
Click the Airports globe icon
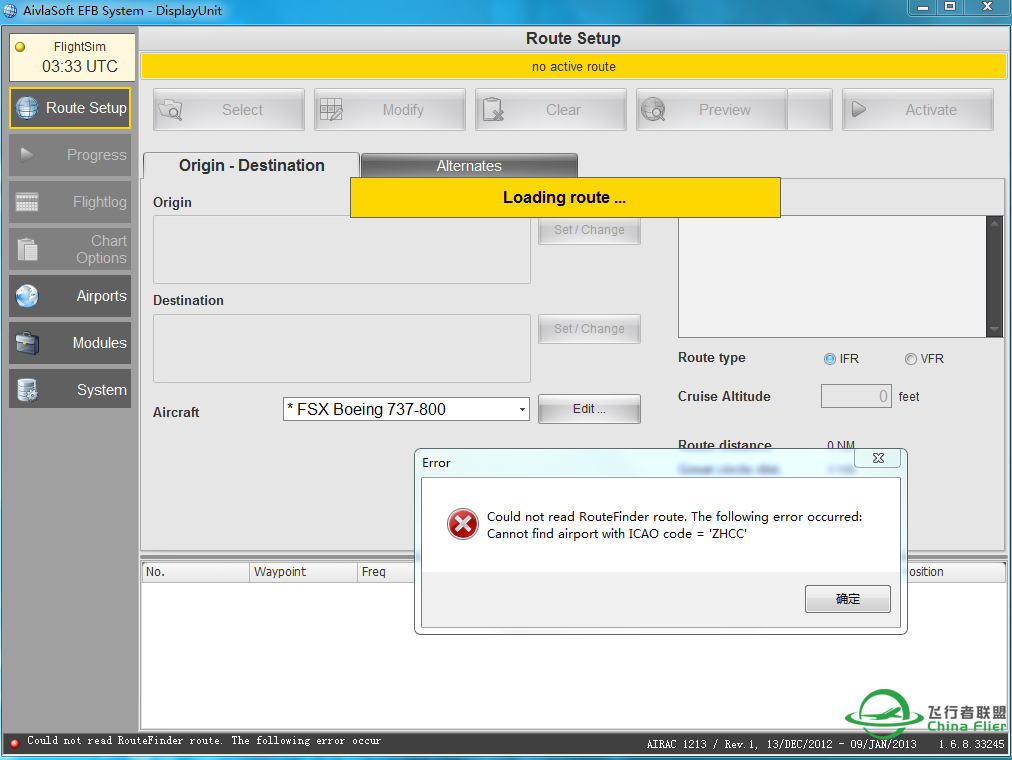pos(27,296)
